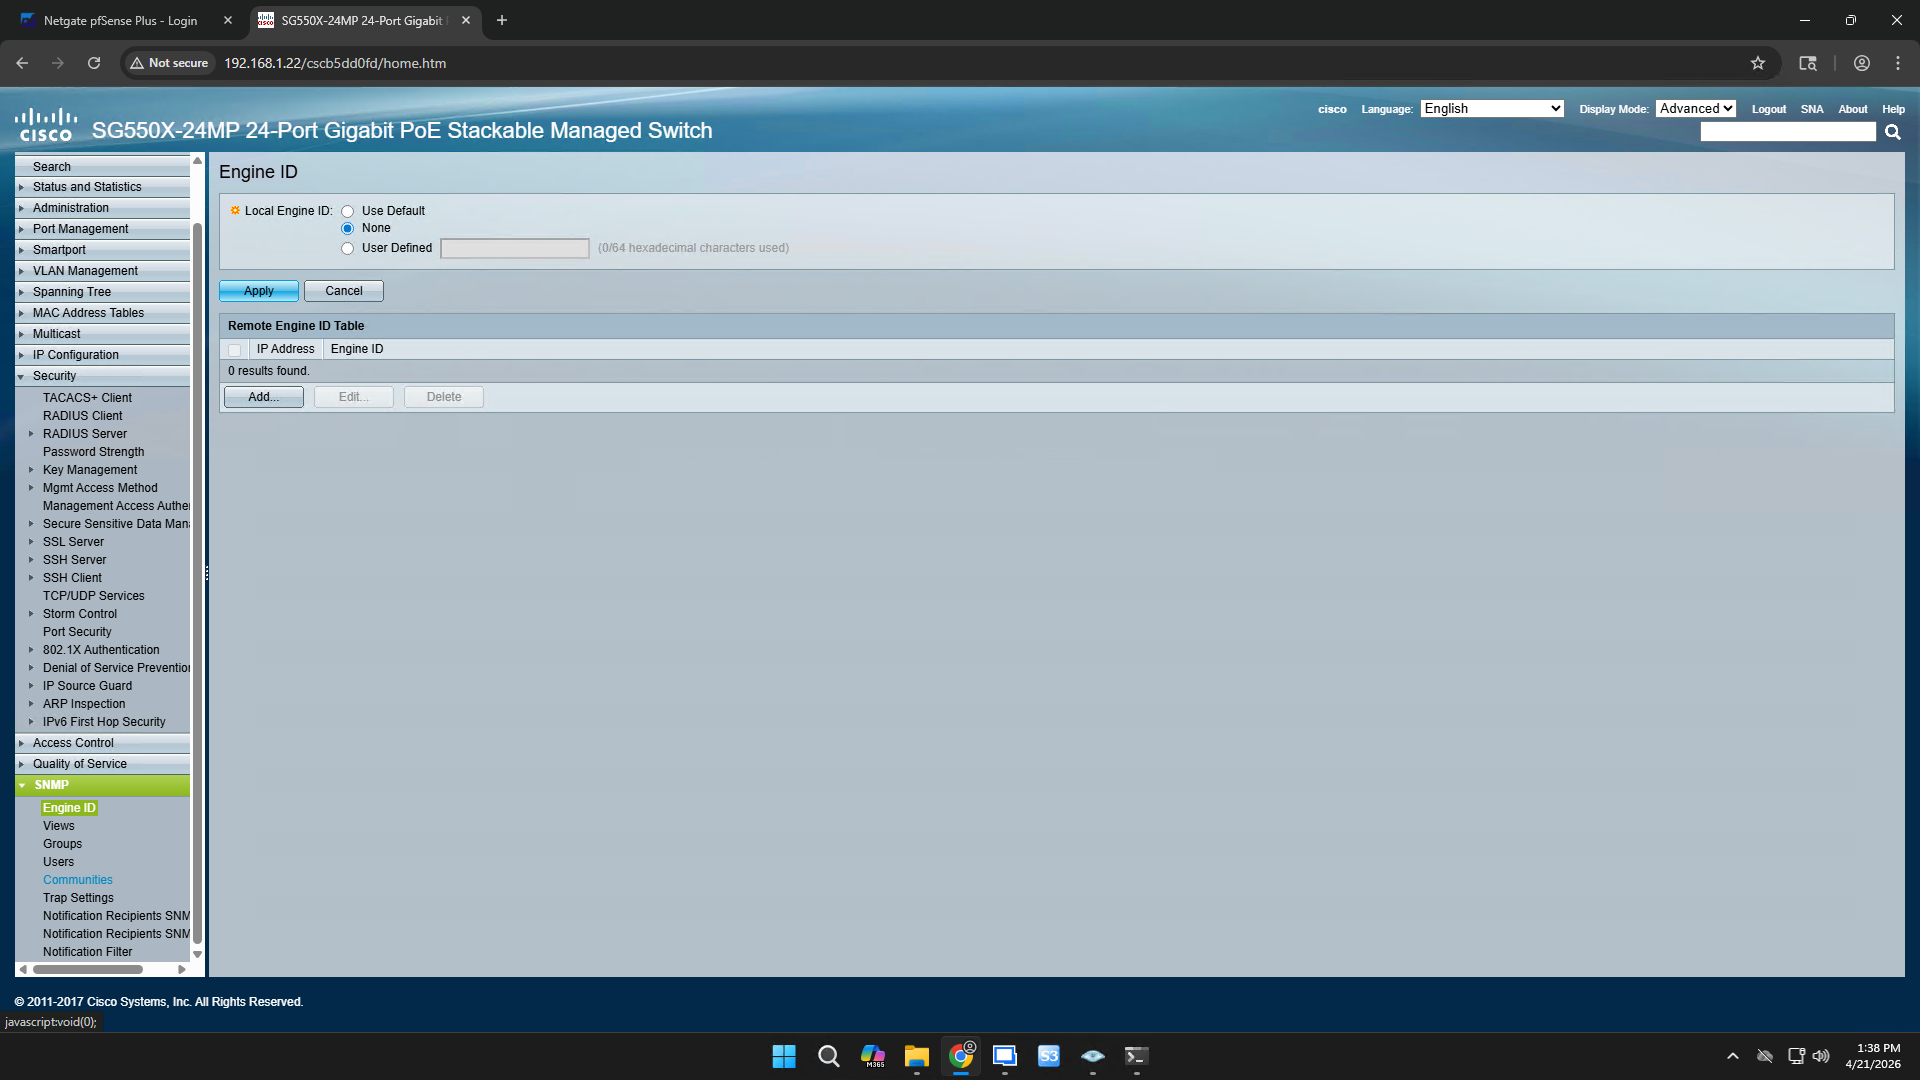Viewport: 1920px width, 1080px height.
Task: Open the Display Mode dropdown
Action: 1695,109
